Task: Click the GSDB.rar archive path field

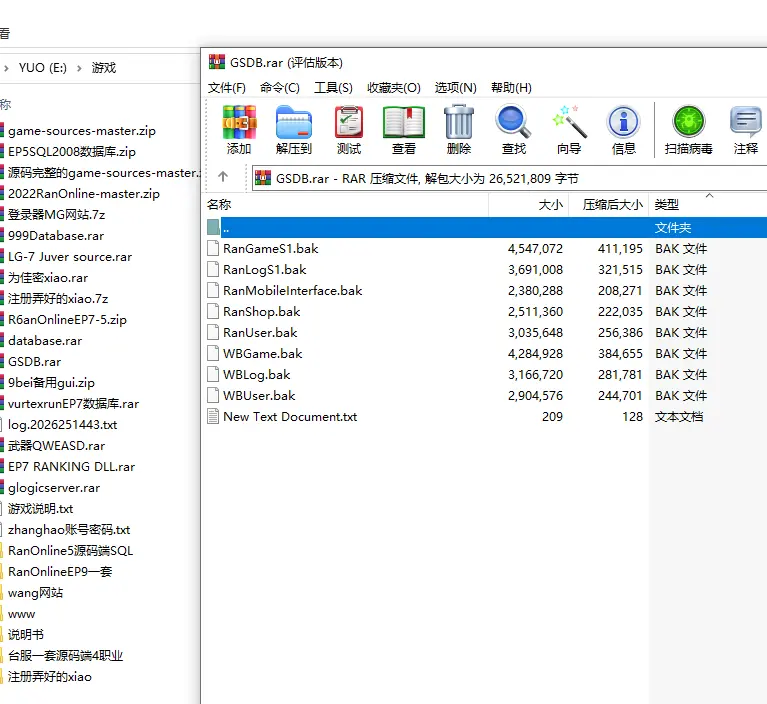Action: pos(509,178)
